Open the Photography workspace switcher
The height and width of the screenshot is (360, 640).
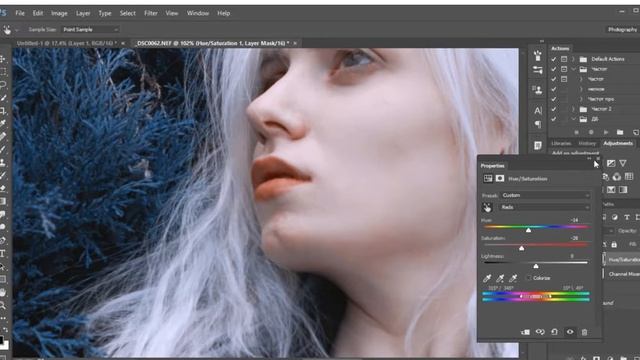click(x=622, y=29)
